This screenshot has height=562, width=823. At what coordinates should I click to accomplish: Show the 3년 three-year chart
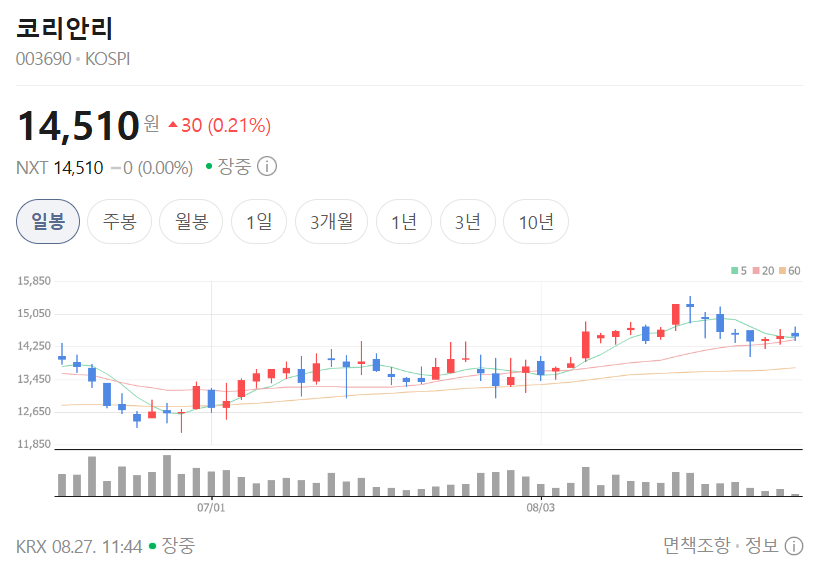(x=468, y=221)
